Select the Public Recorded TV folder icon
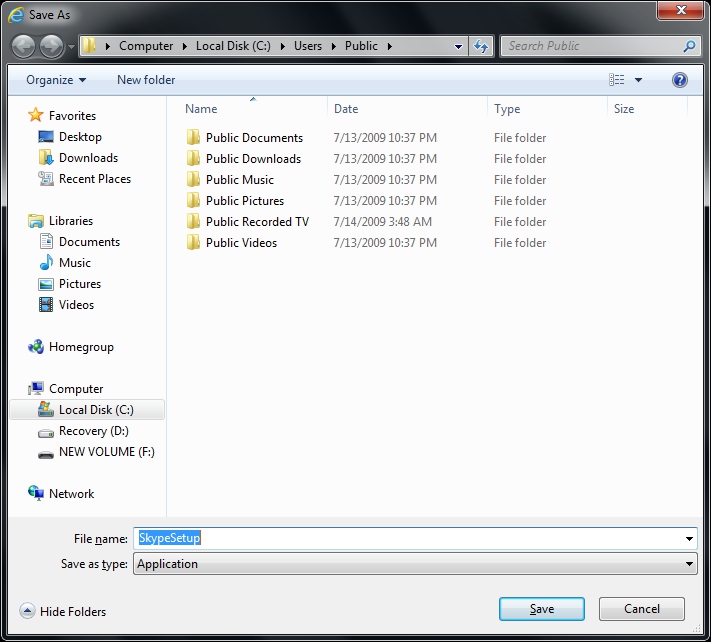The height and width of the screenshot is (642, 711). tap(193, 222)
